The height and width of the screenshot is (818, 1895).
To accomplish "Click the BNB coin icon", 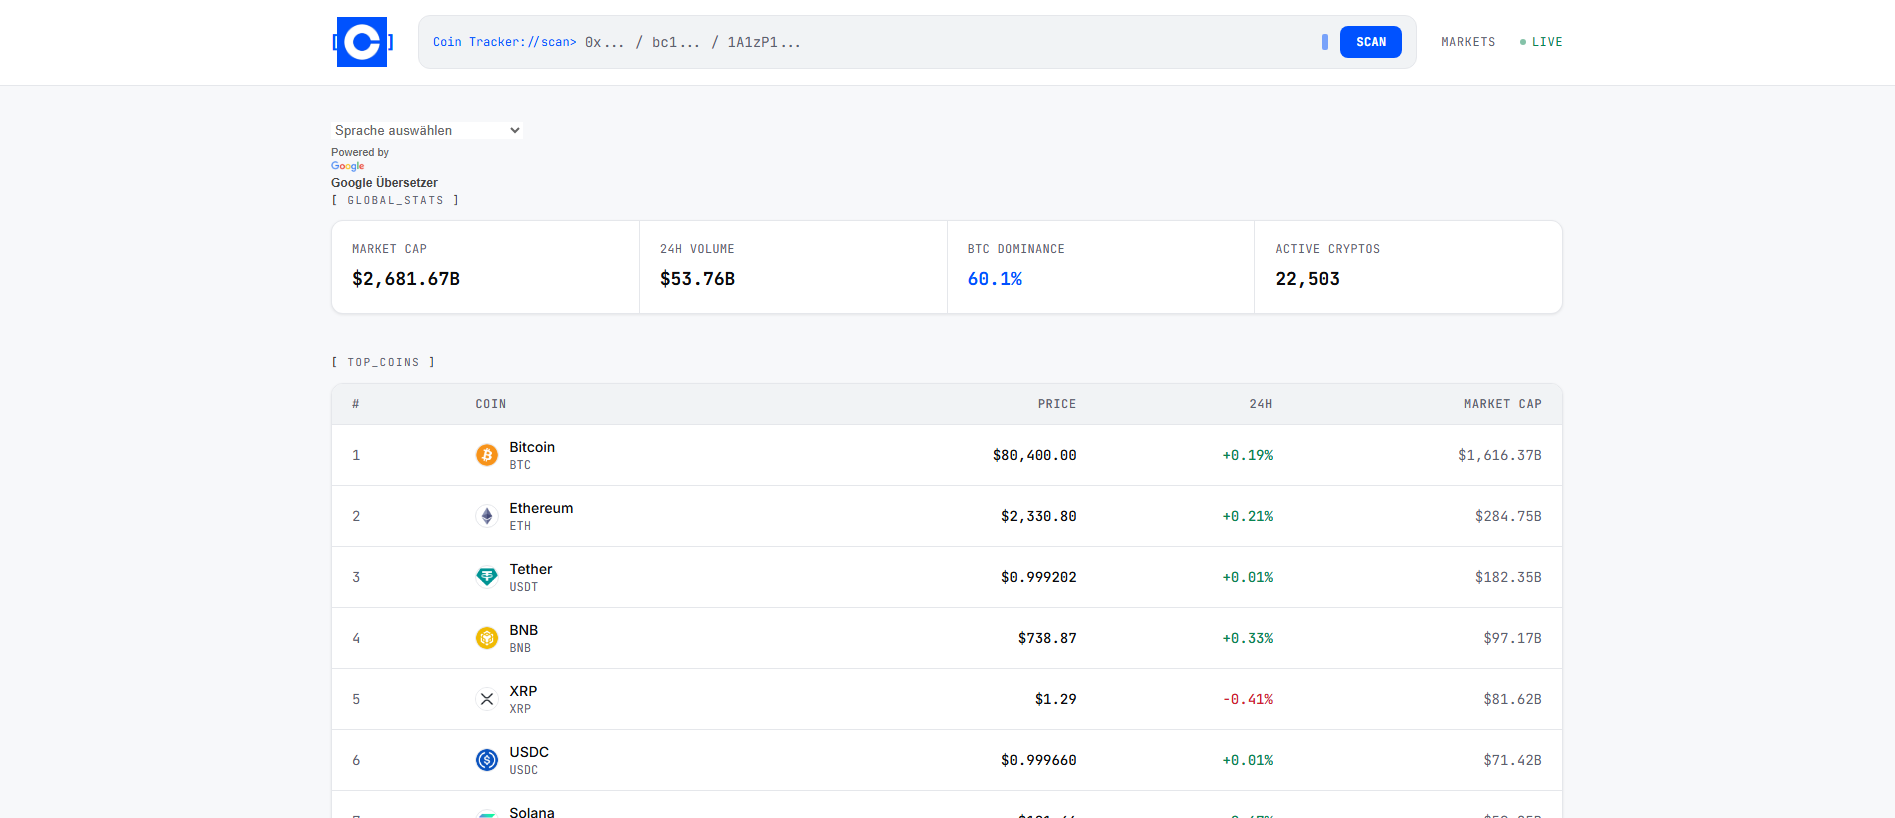I will [487, 638].
